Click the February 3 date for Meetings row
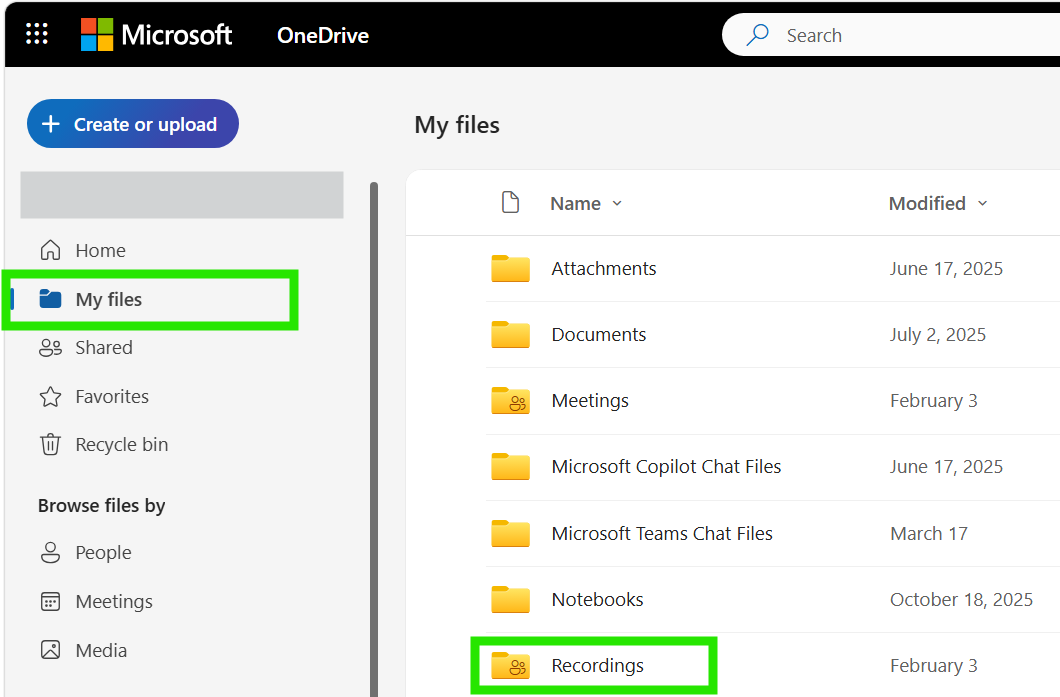 [934, 401]
